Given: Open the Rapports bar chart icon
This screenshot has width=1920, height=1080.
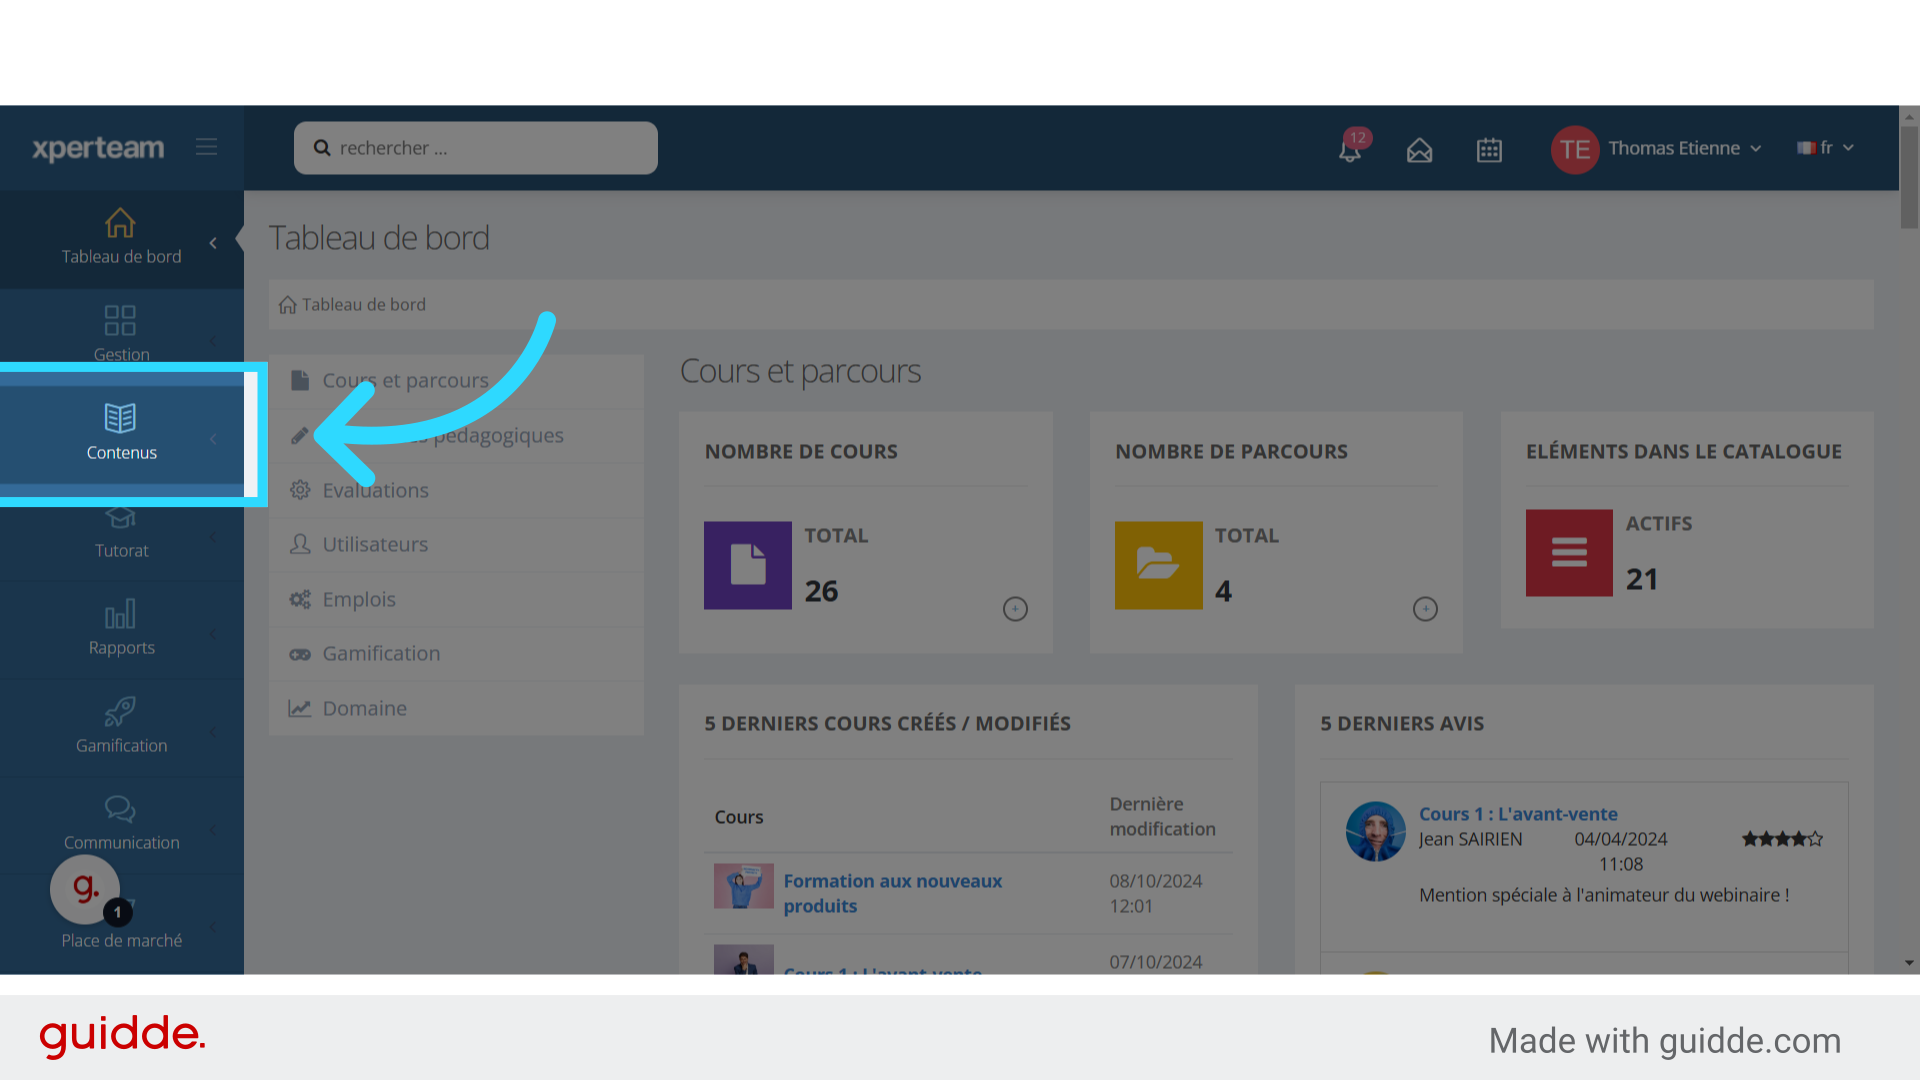Looking at the screenshot, I should pyautogui.click(x=120, y=615).
